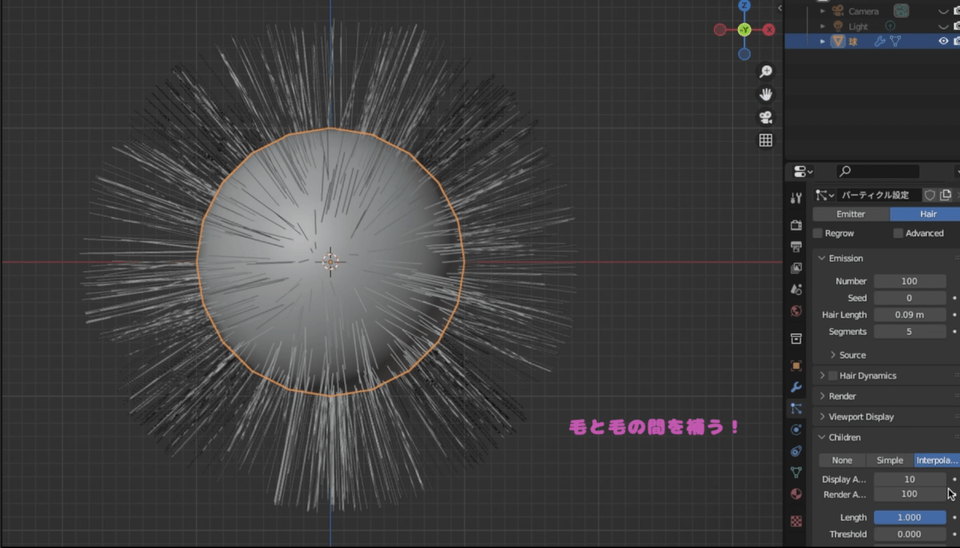Image resolution: width=960 pixels, height=548 pixels.
Task: Toggle viewport visibility of Camera in outliner
Action: coord(943,11)
